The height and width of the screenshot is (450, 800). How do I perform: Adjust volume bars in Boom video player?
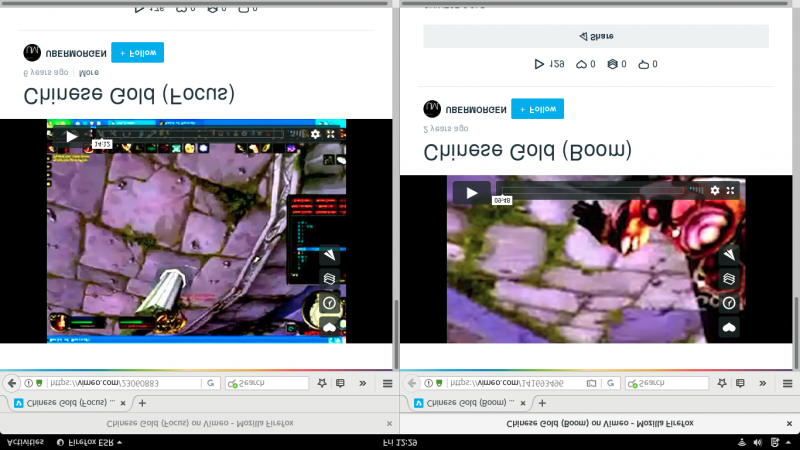(696, 190)
